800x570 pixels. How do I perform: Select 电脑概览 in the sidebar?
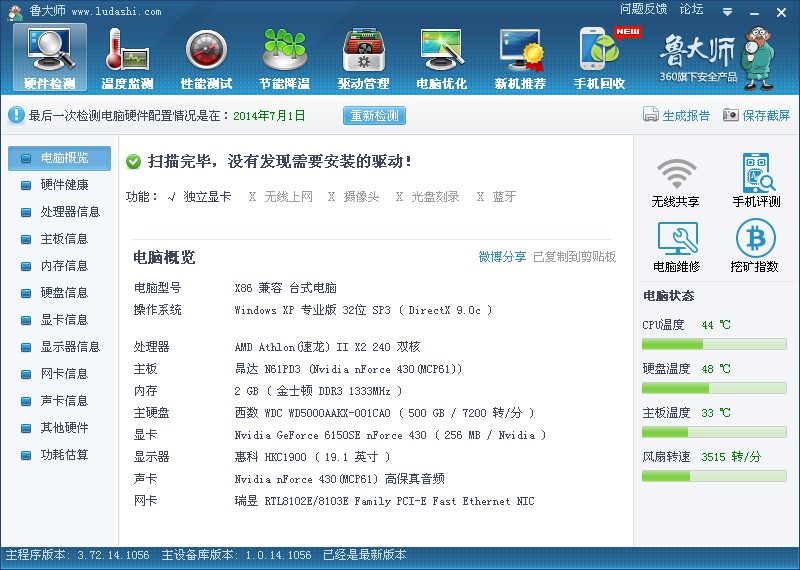59,158
